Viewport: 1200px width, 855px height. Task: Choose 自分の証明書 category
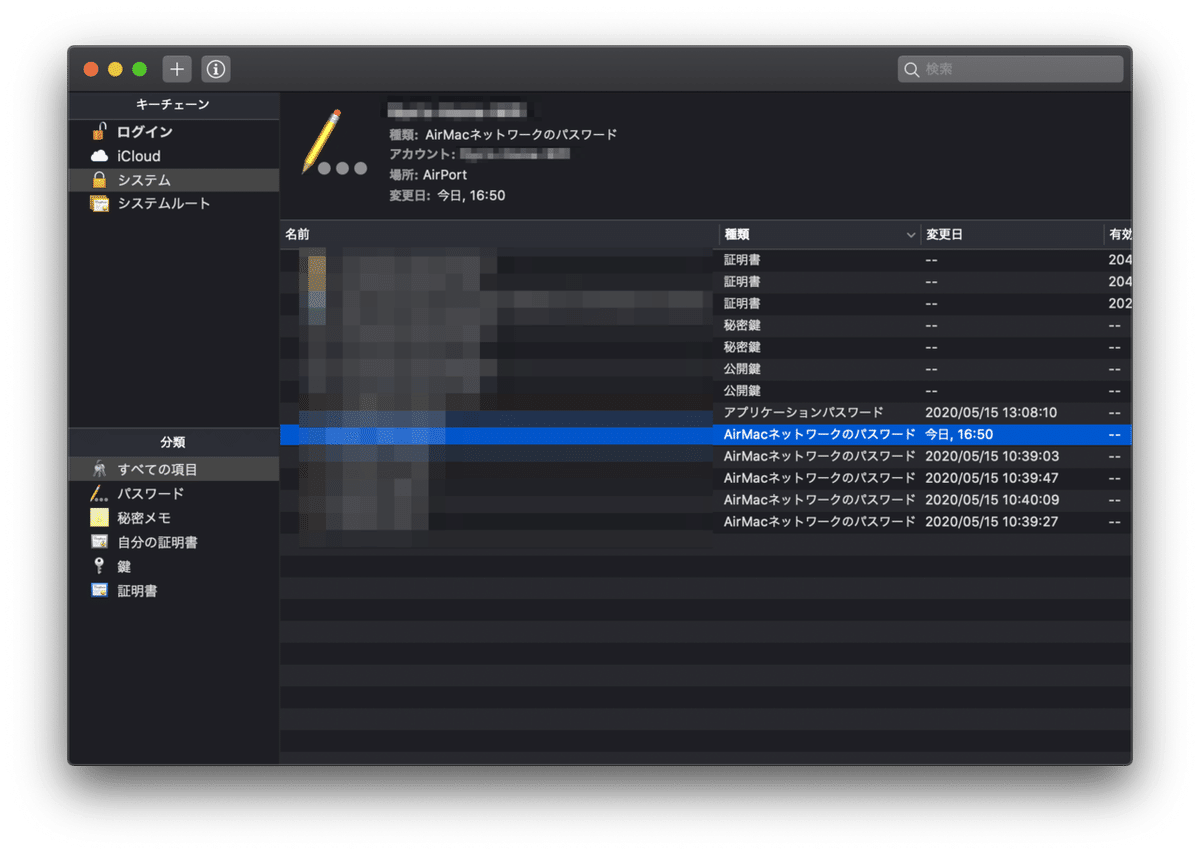click(x=173, y=542)
